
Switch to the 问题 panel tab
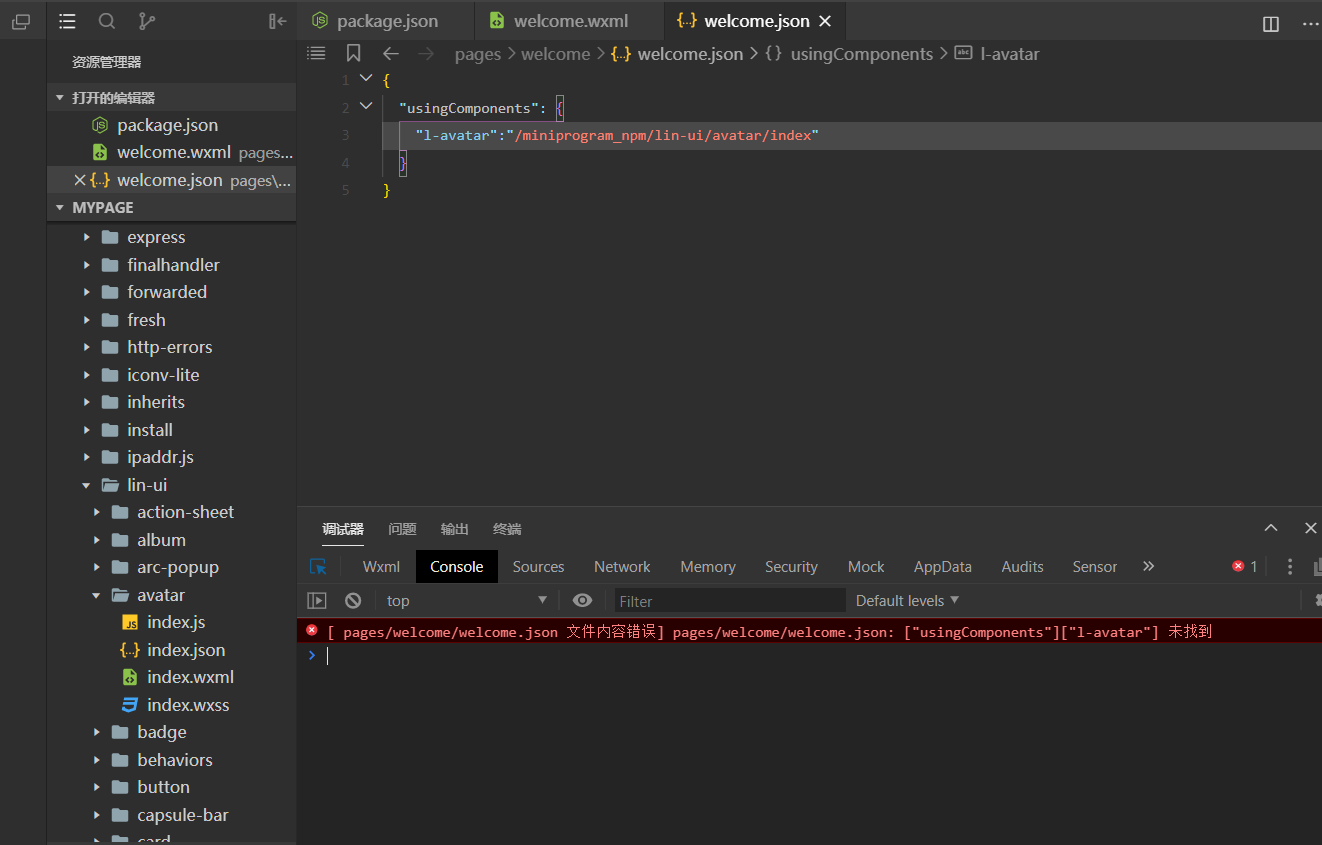402,529
